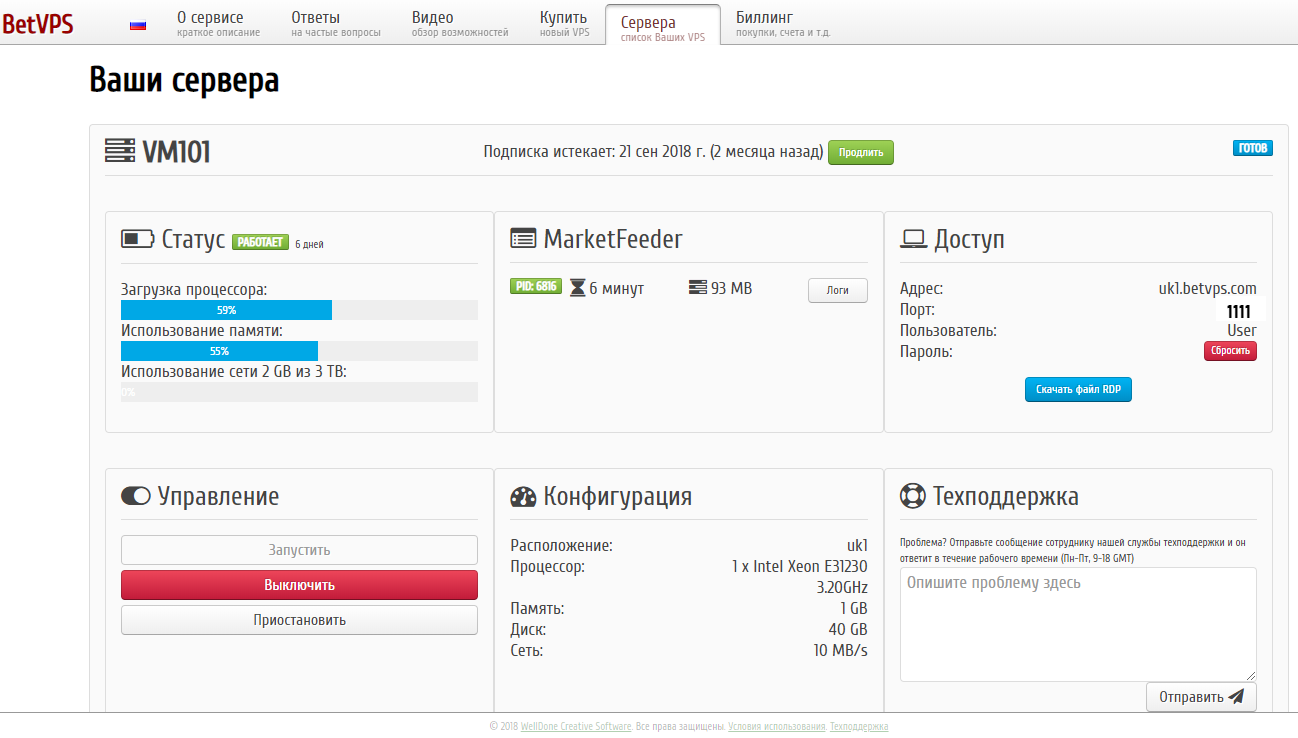Click the memory icon beside 93 MB
This screenshot has width=1298, height=738.
pos(698,288)
